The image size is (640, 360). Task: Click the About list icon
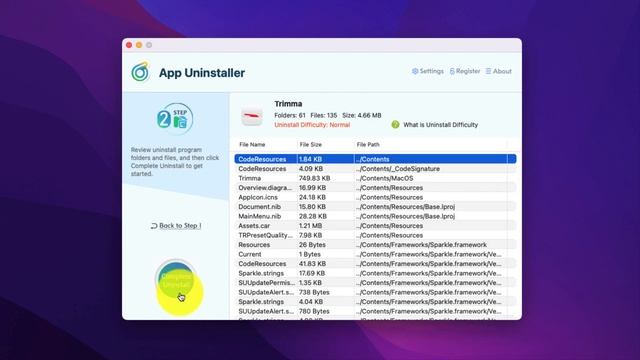pos(488,71)
